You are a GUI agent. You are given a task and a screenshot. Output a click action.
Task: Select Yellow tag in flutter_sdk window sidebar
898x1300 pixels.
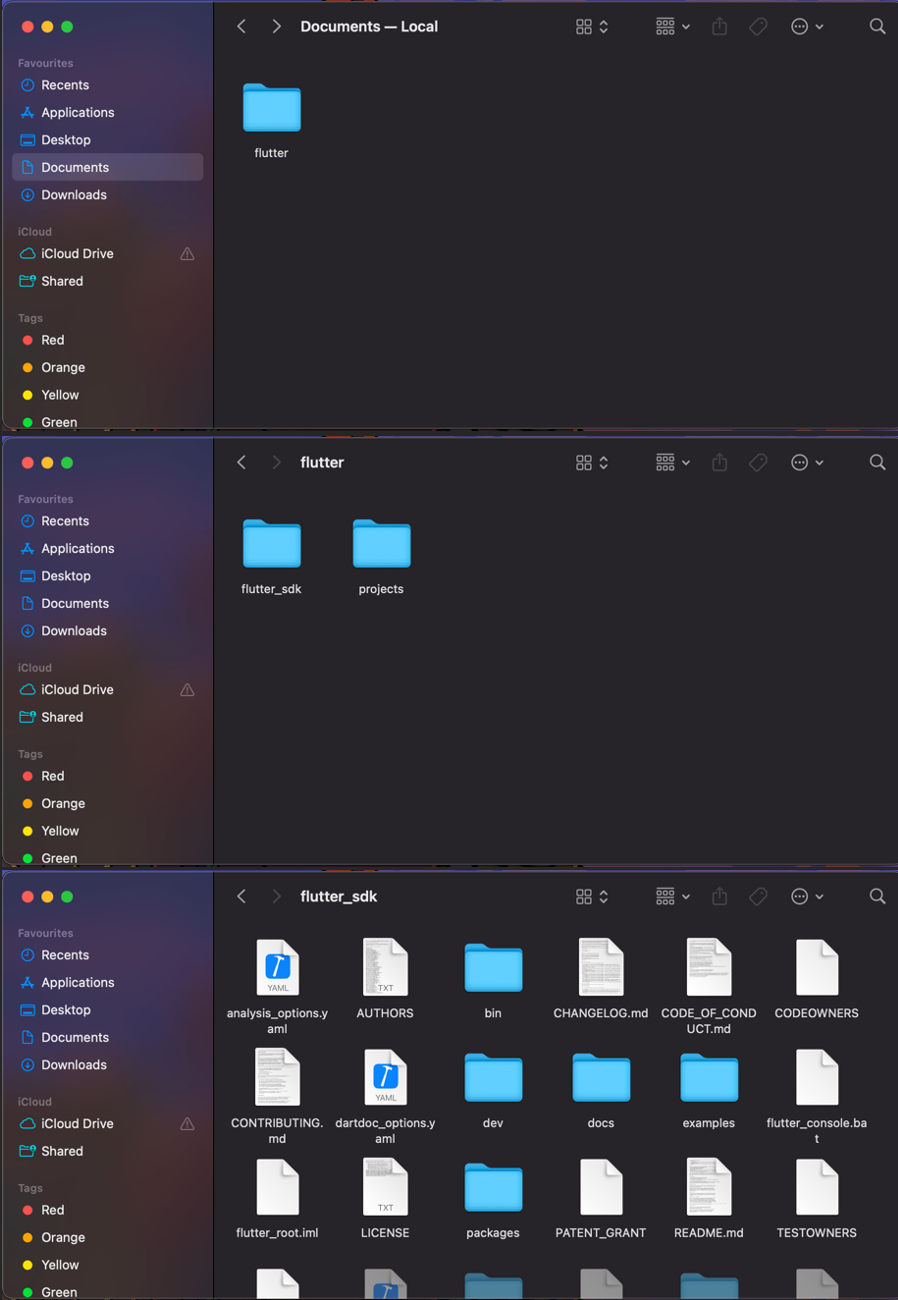(107, 1265)
